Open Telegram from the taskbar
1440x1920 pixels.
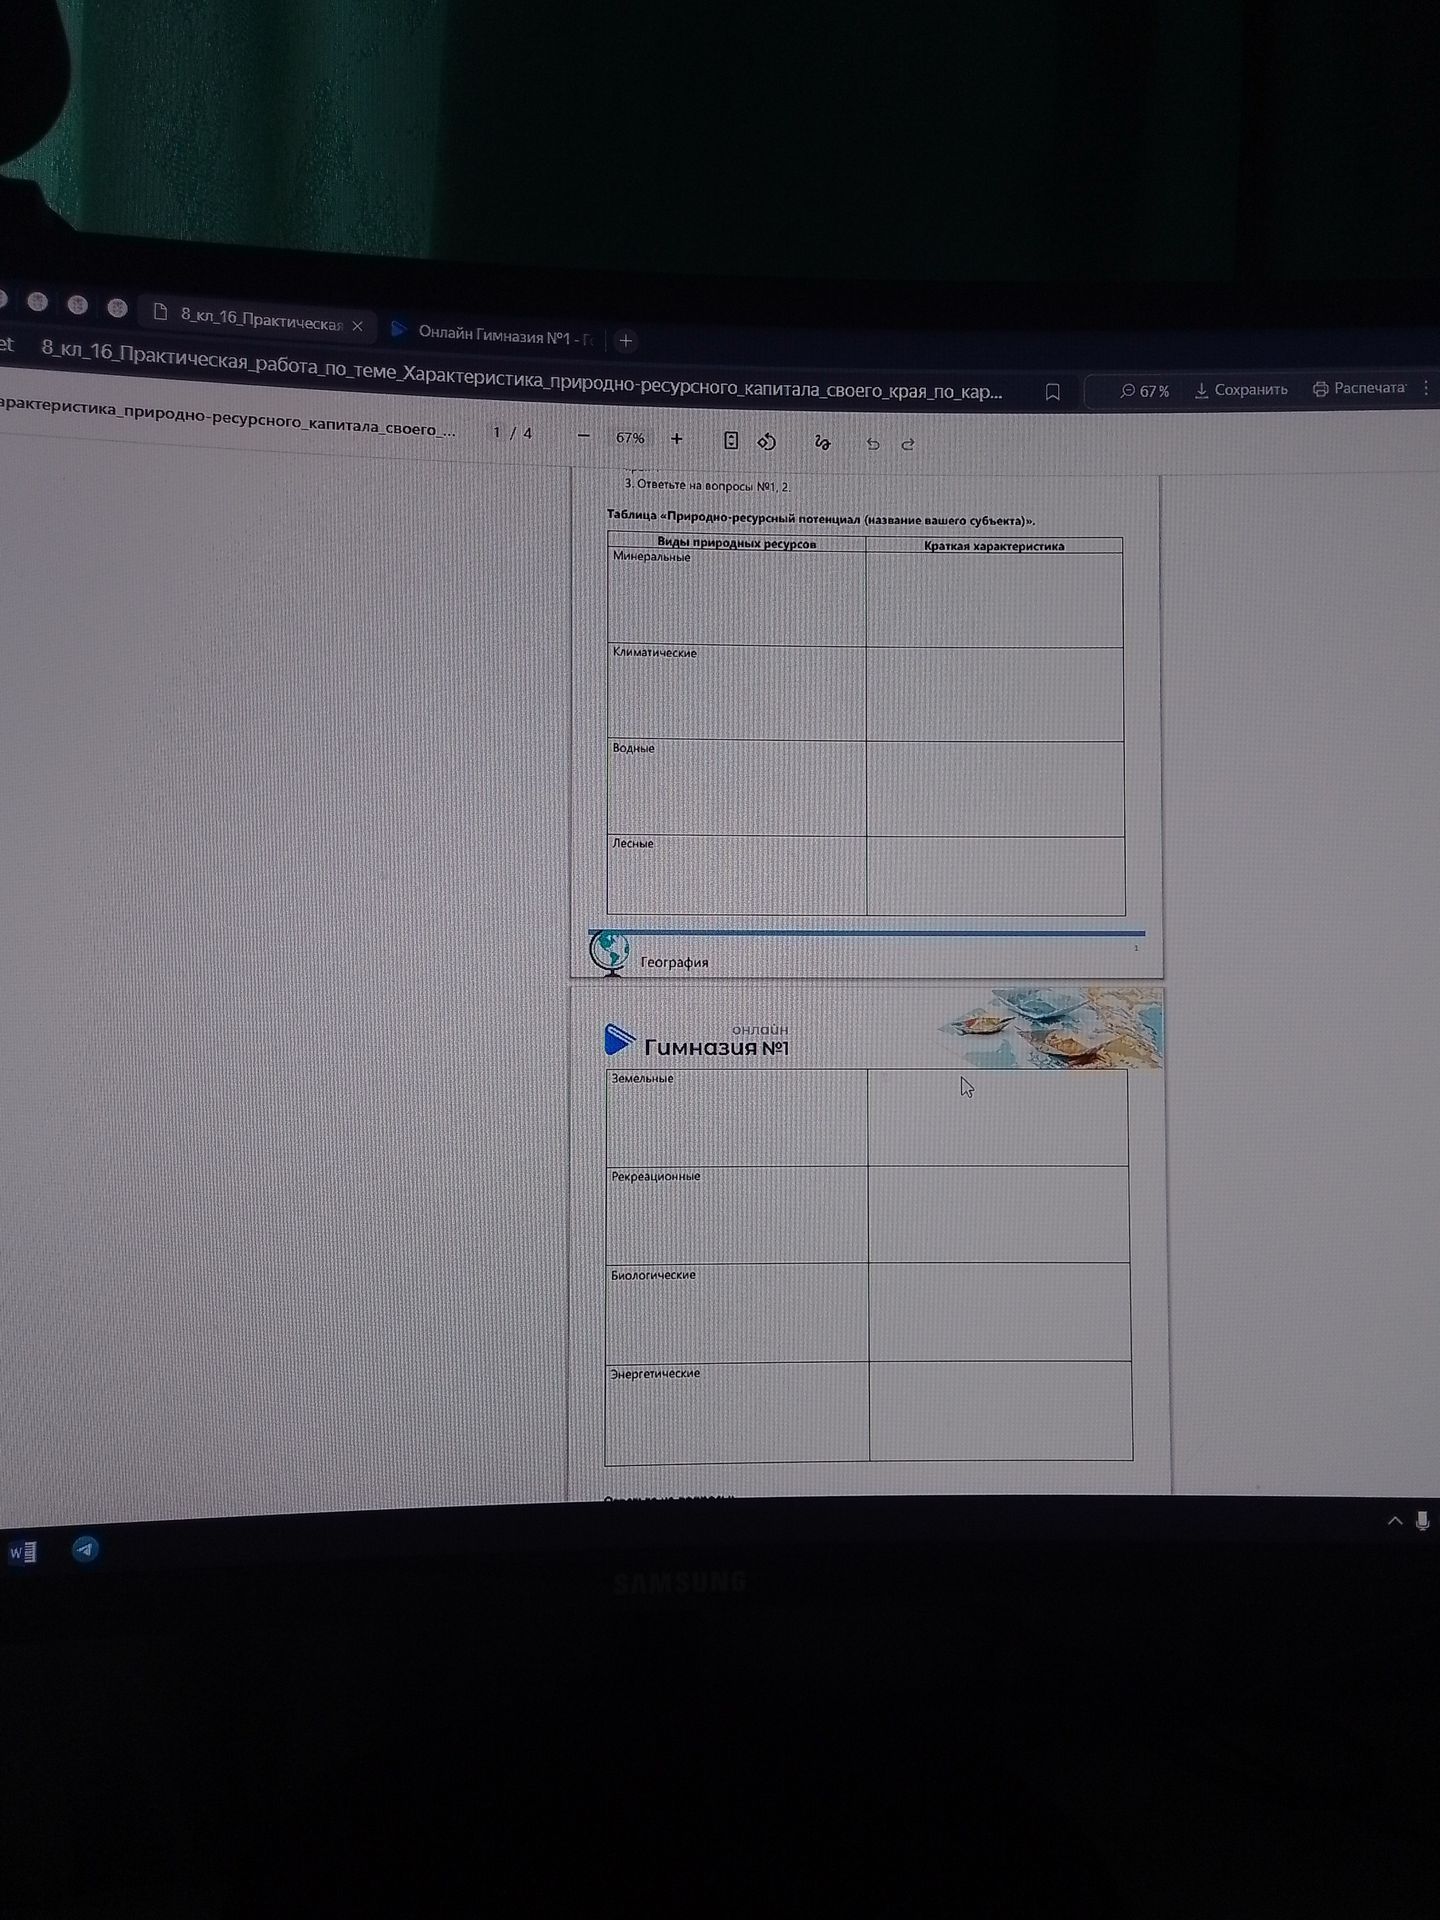(x=86, y=1550)
